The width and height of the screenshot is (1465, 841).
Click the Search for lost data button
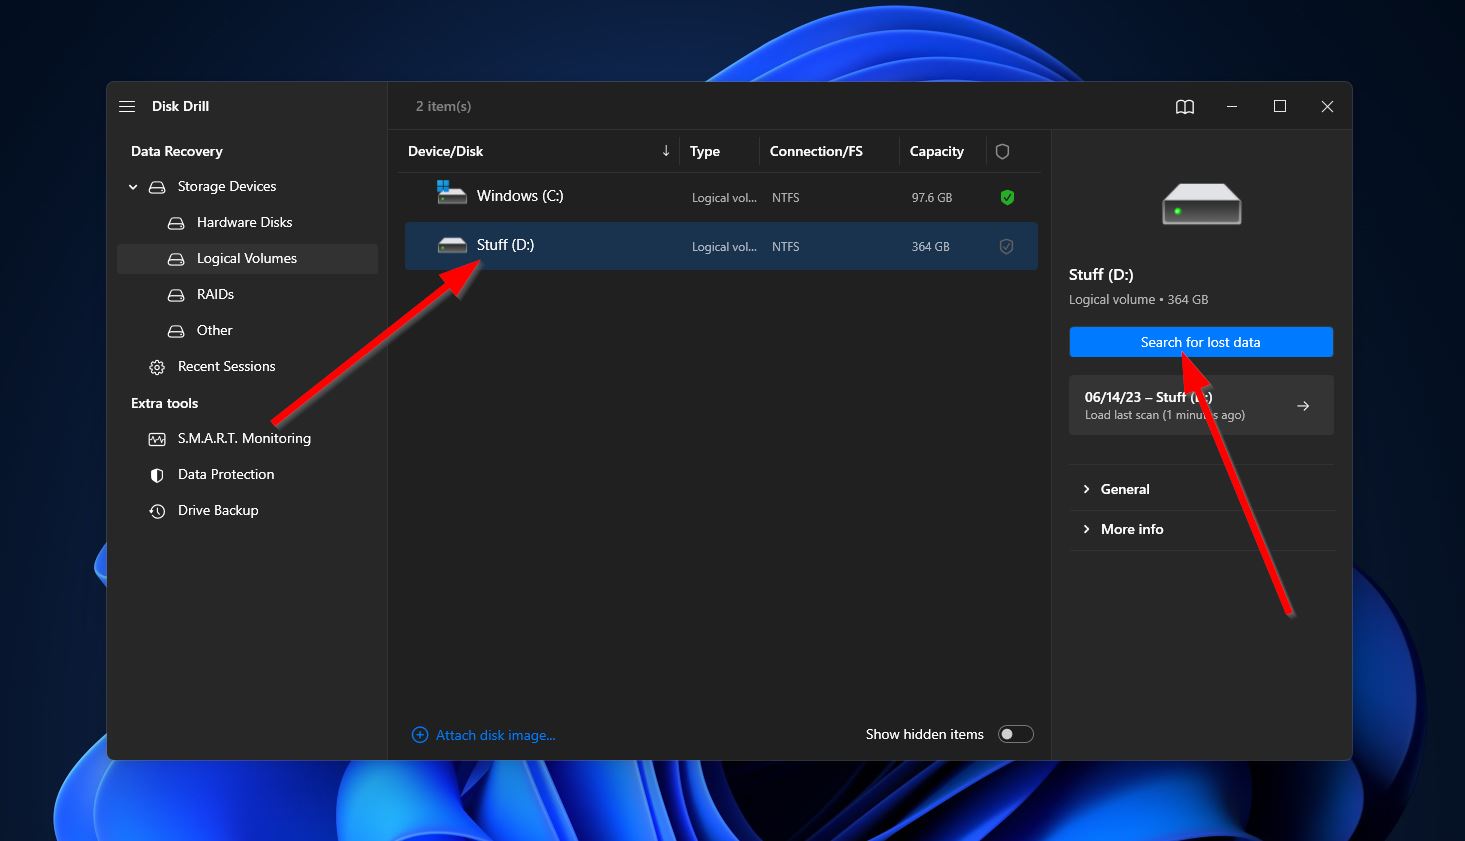[1201, 342]
